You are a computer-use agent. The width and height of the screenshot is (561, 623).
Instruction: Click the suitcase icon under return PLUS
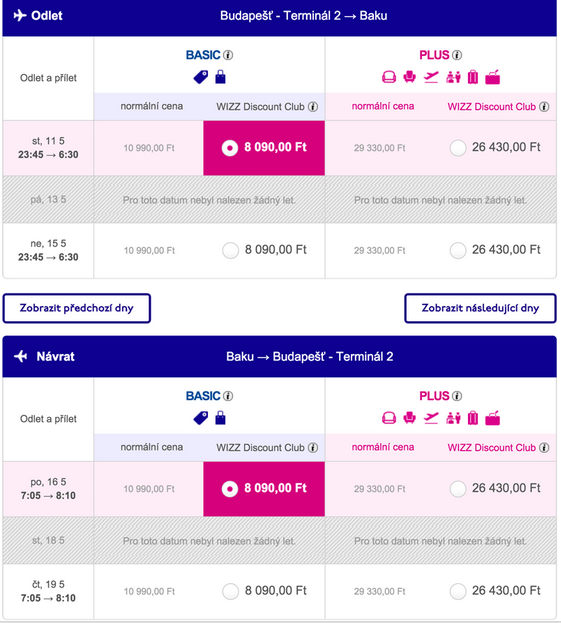tap(473, 418)
